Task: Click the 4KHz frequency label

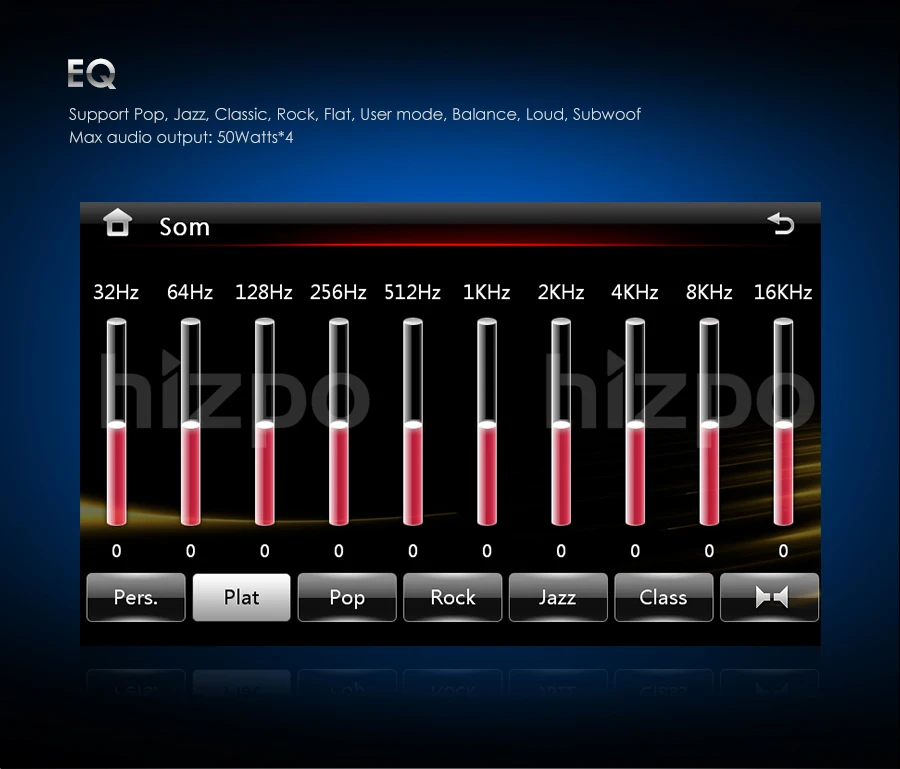Action: [635, 292]
